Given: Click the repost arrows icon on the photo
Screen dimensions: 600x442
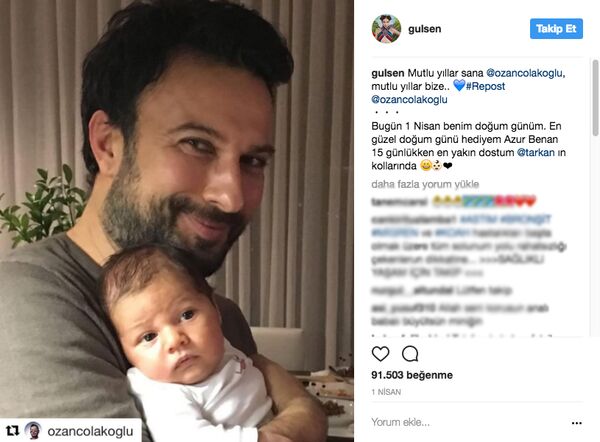Looking at the screenshot, I should tap(13, 431).
